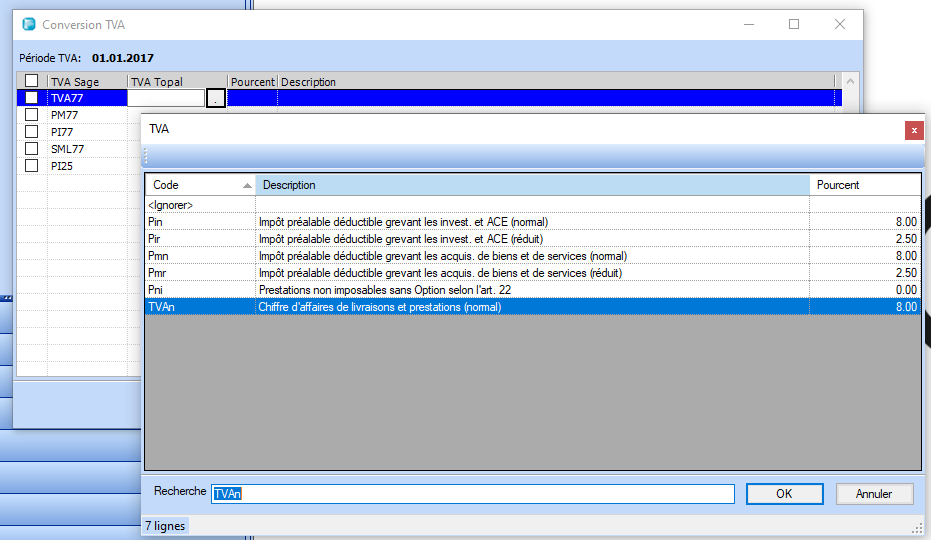Toggle the select-all header checkbox
931x540 pixels.
[x=32, y=81]
